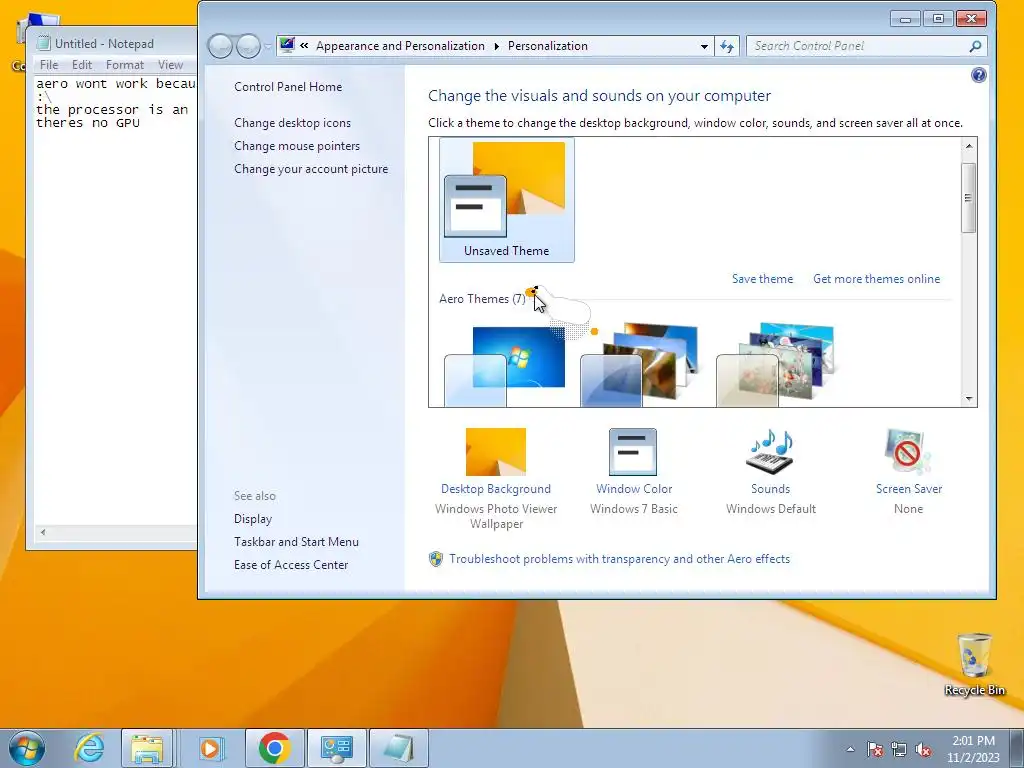This screenshot has width=1024, height=768.
Task: Open the View menu in Notepad
Action: point(170,65)
